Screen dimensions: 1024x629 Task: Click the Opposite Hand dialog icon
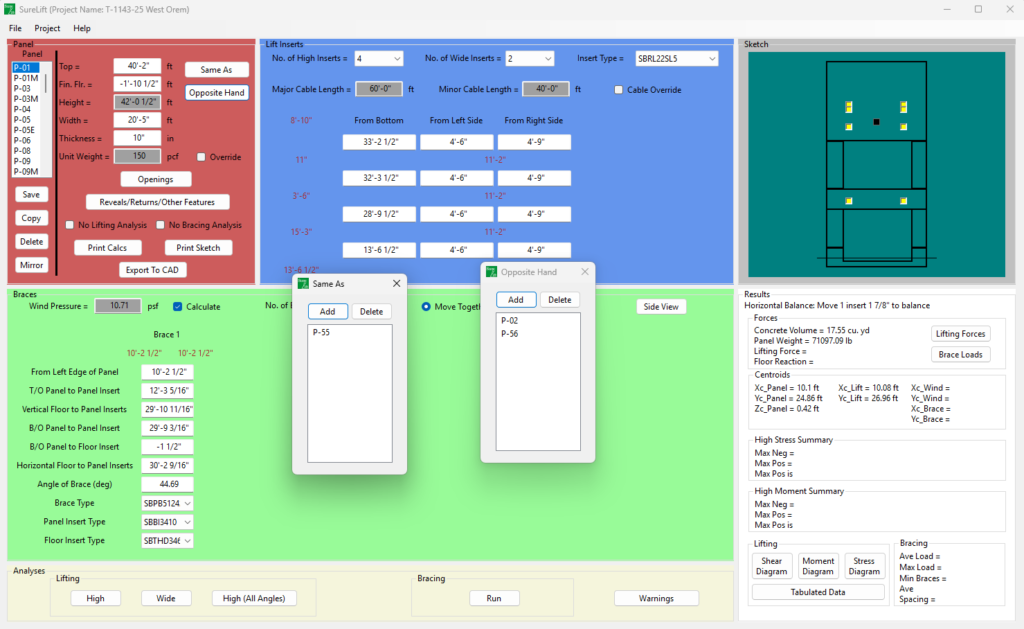tap(492, 272)
